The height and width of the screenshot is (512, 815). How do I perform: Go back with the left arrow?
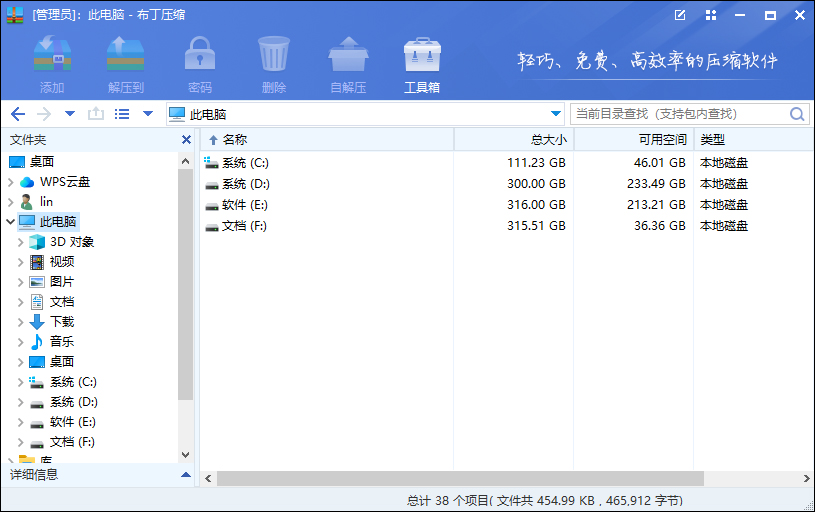pos(18,114)
